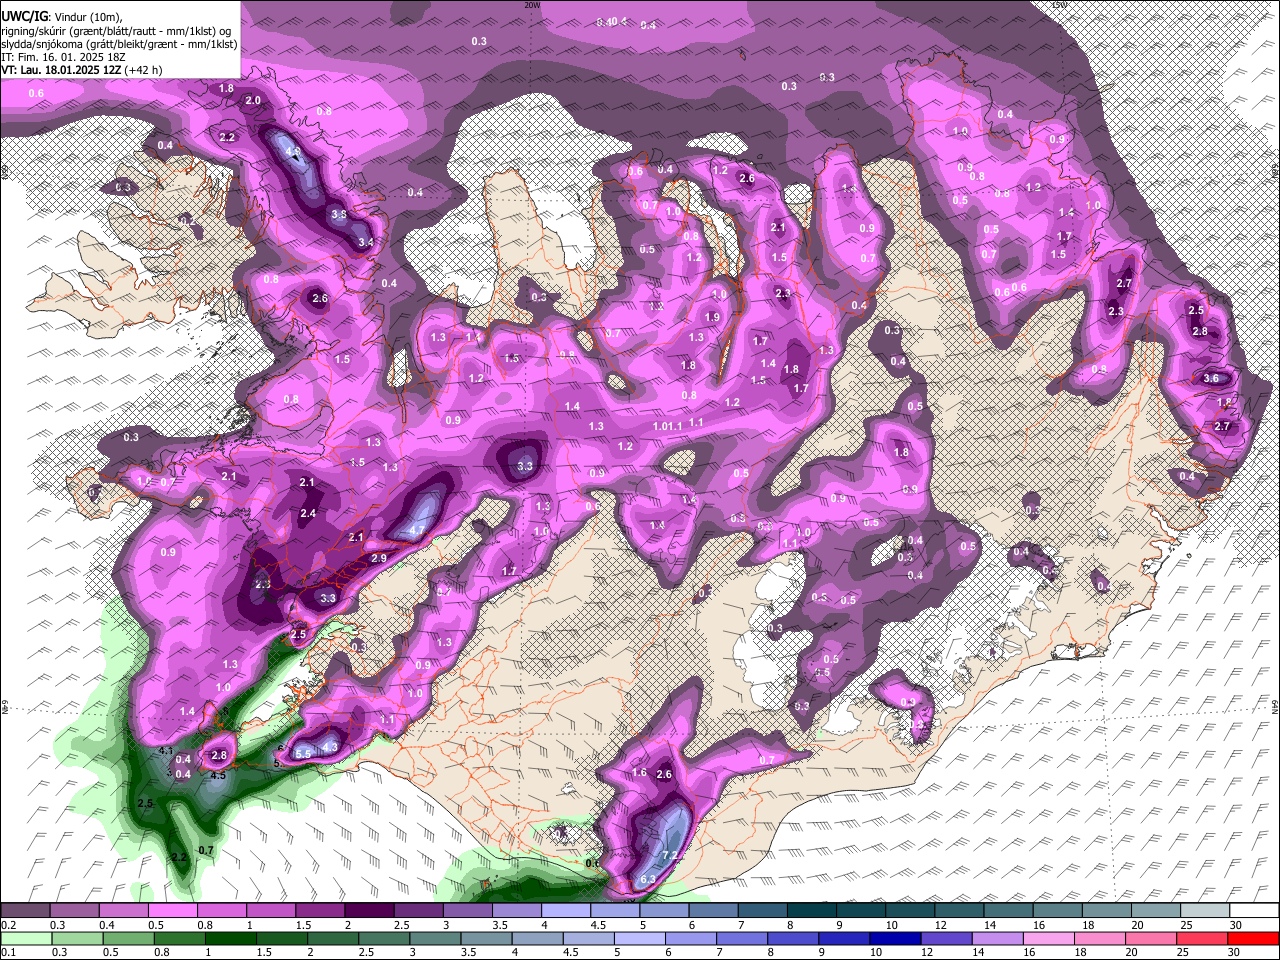Click the 4.1 rain value in the southwest
The height and width of the screenshot is (960, 1280).
[167, 751]
